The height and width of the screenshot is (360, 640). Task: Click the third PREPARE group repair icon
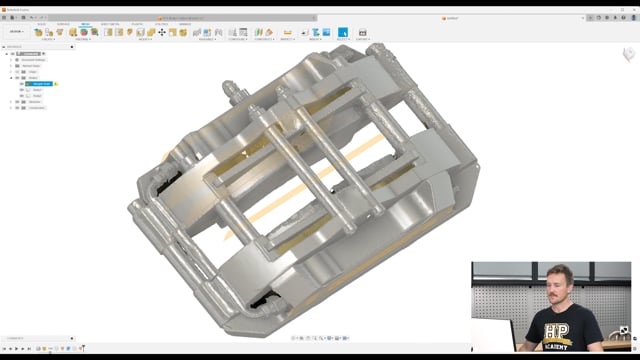(x=94, y=32)
